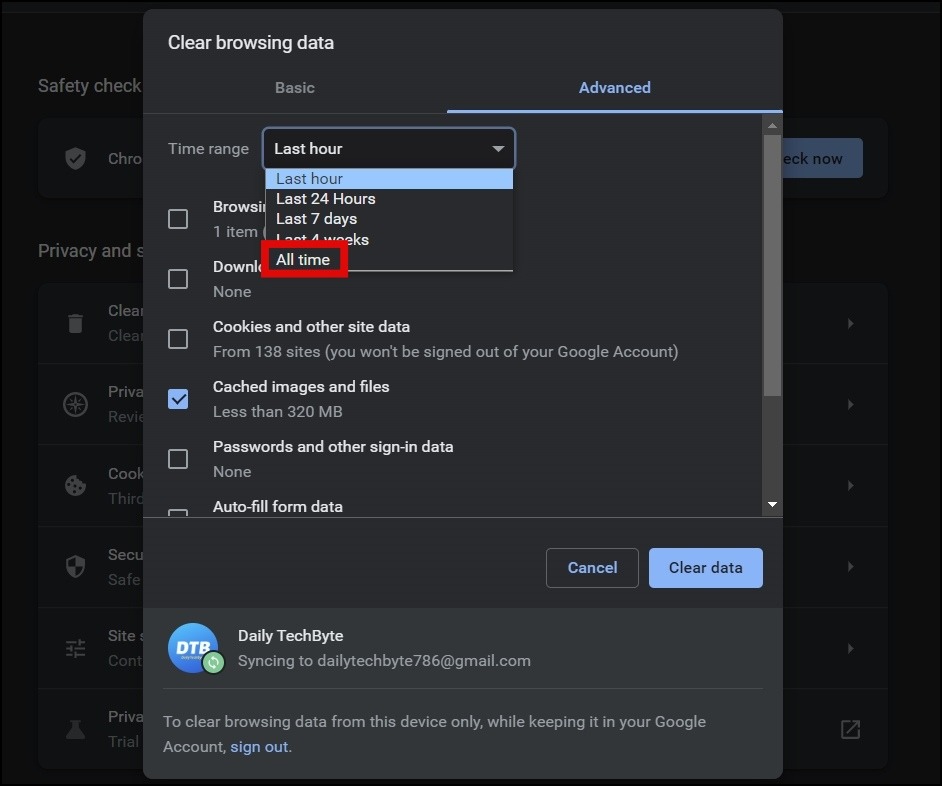Check the Browsing history checkbox

pyautogui.click(x=178, y=218)
